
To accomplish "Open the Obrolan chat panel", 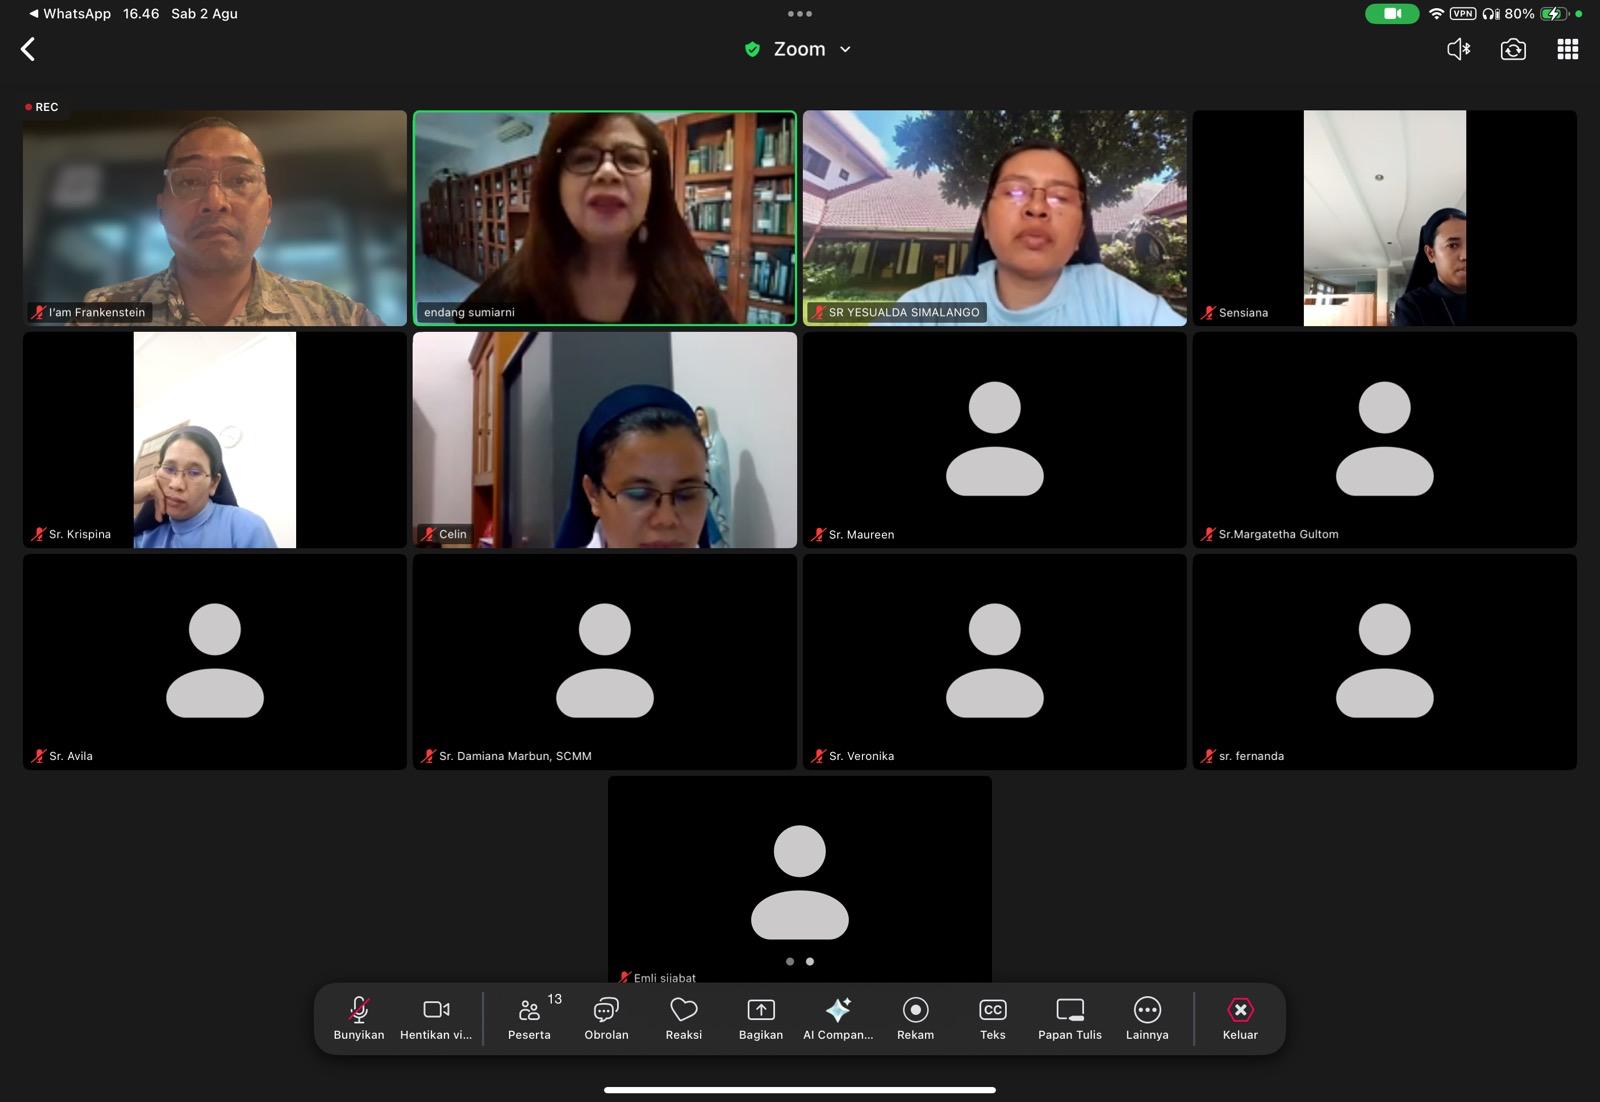I will pyautogui.click(x=606, y=1018).
